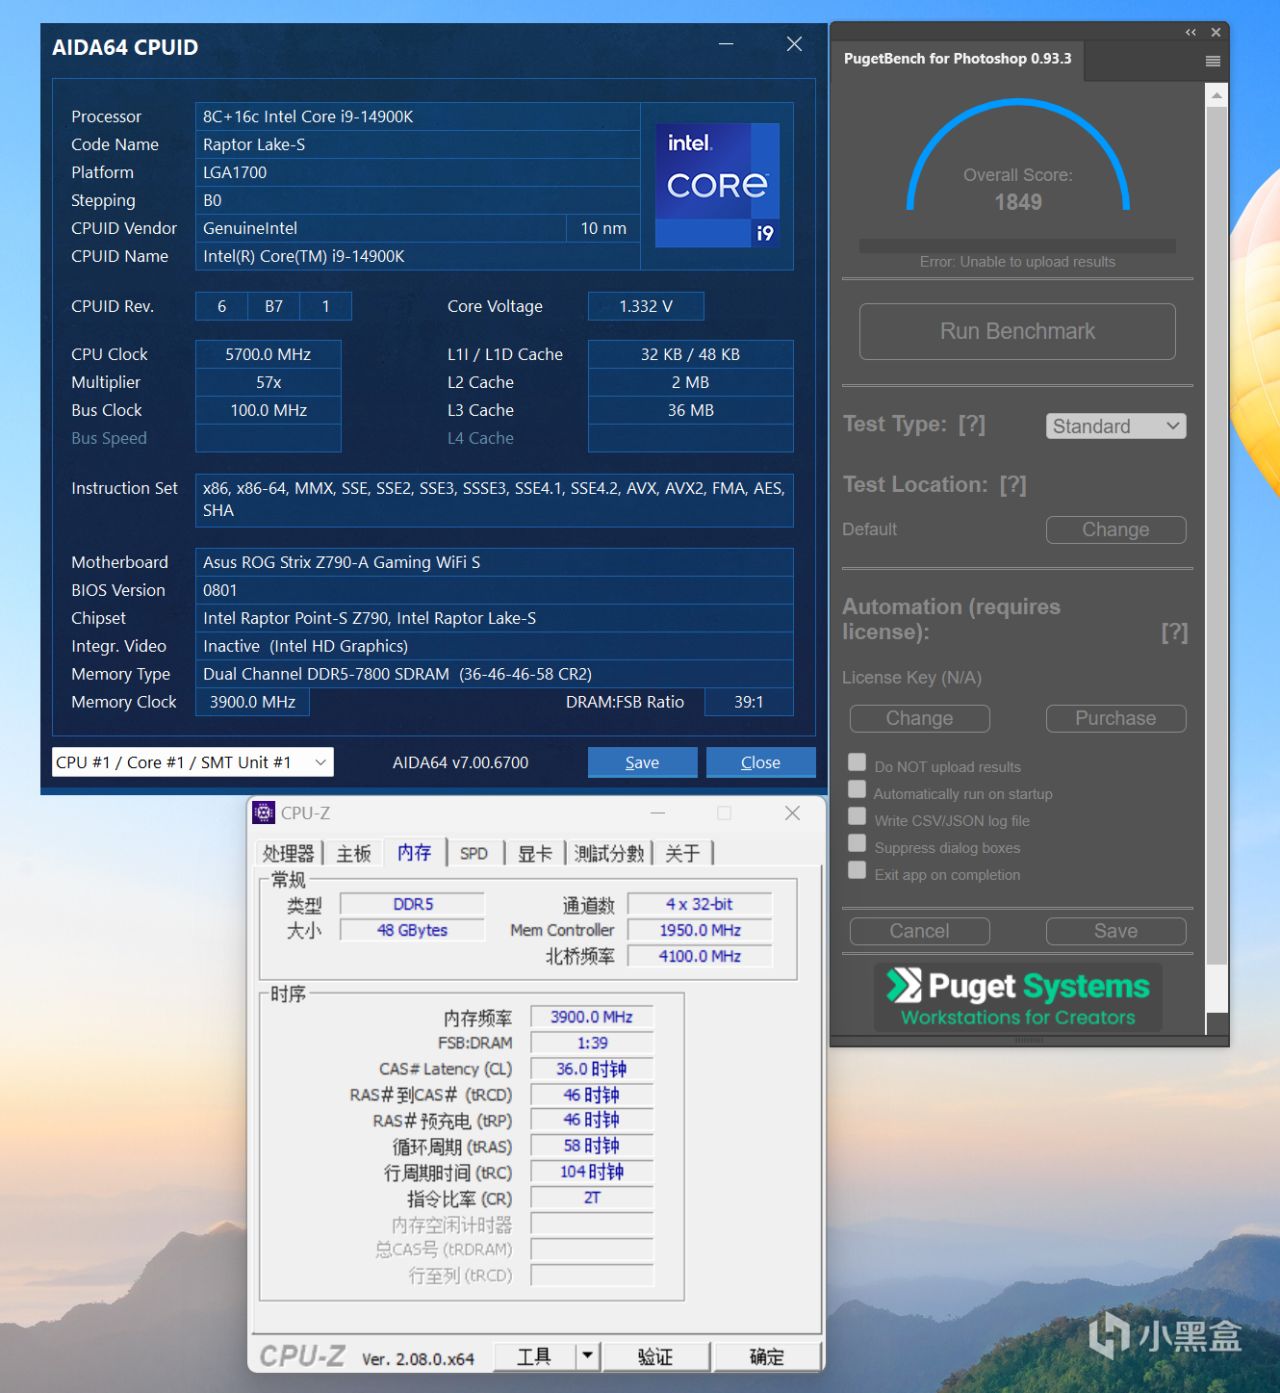
Task: Minimize the CPU-Z window
Action: point(658,813)
